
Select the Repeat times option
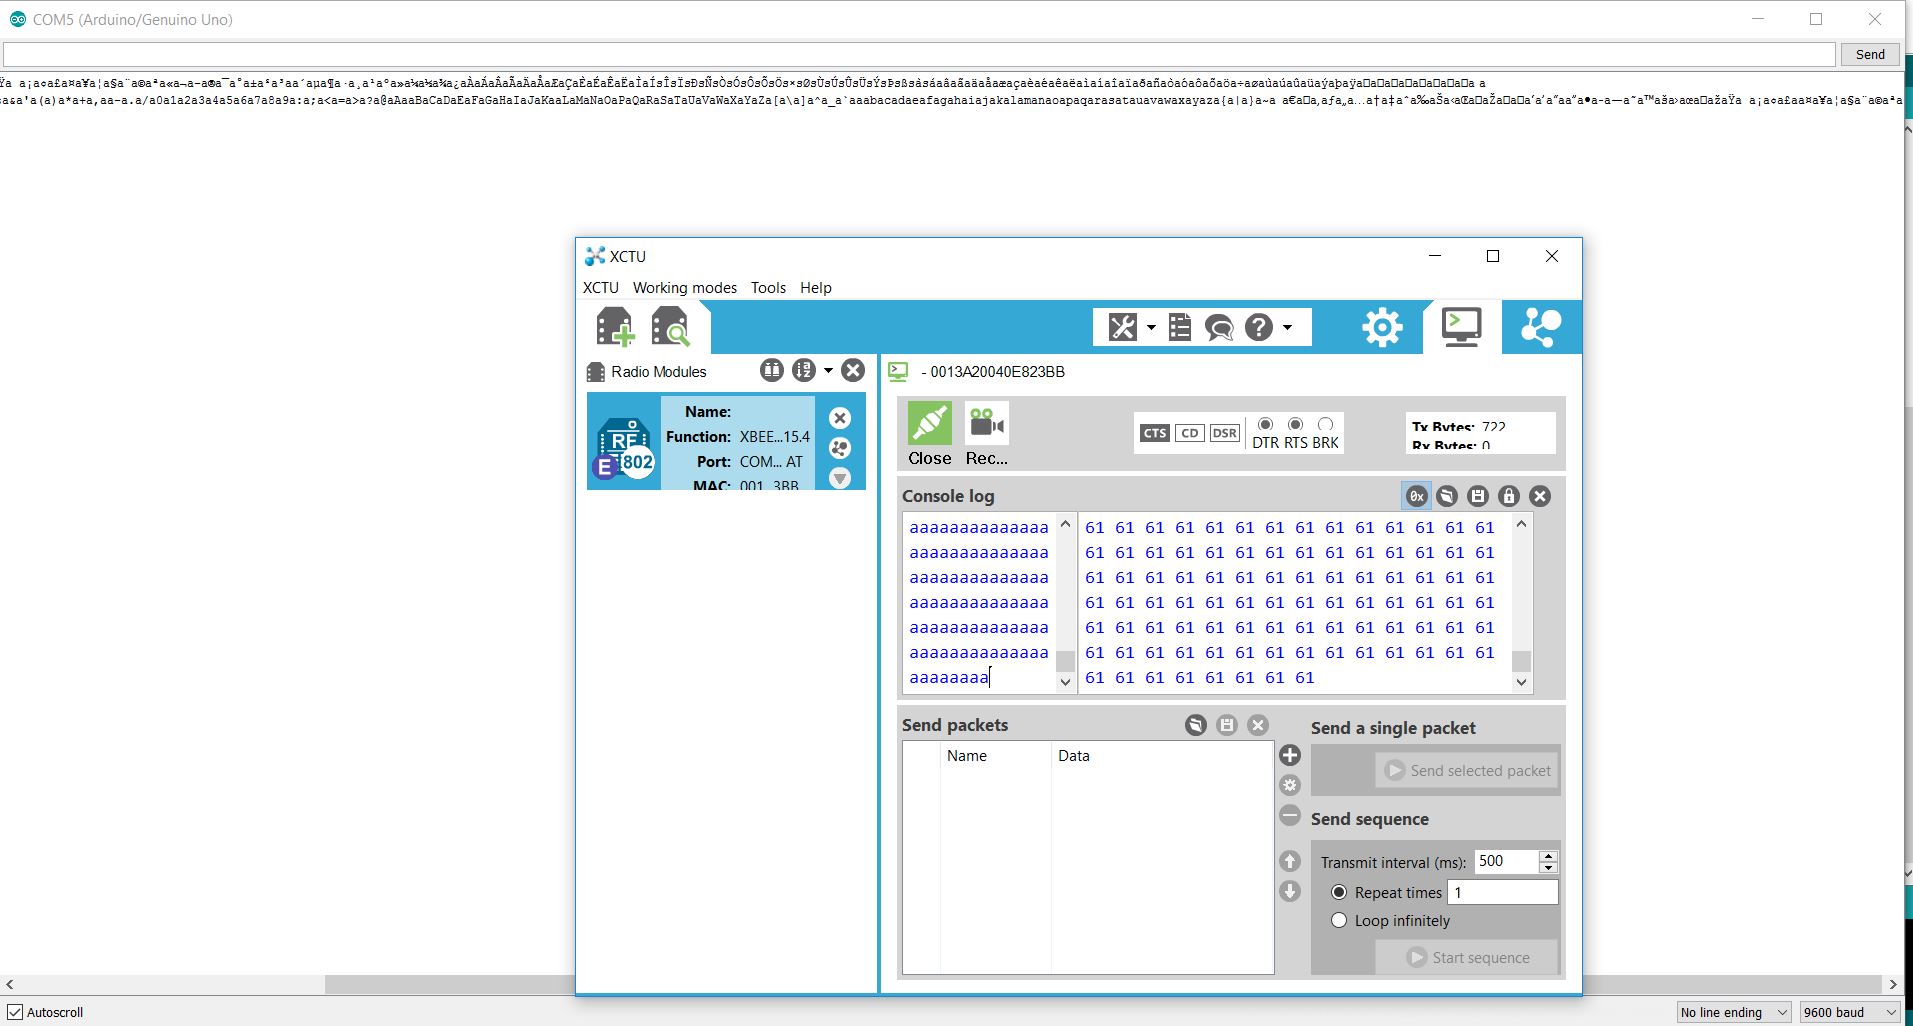[x=1340, y=892]
